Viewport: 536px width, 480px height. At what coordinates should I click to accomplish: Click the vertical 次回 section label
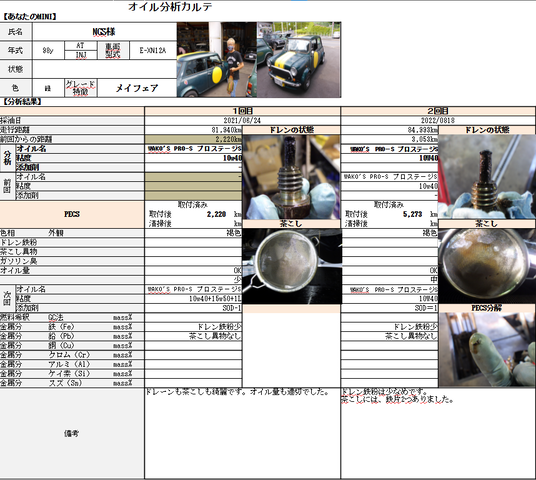pyautogui.click(x=7, y=298)
